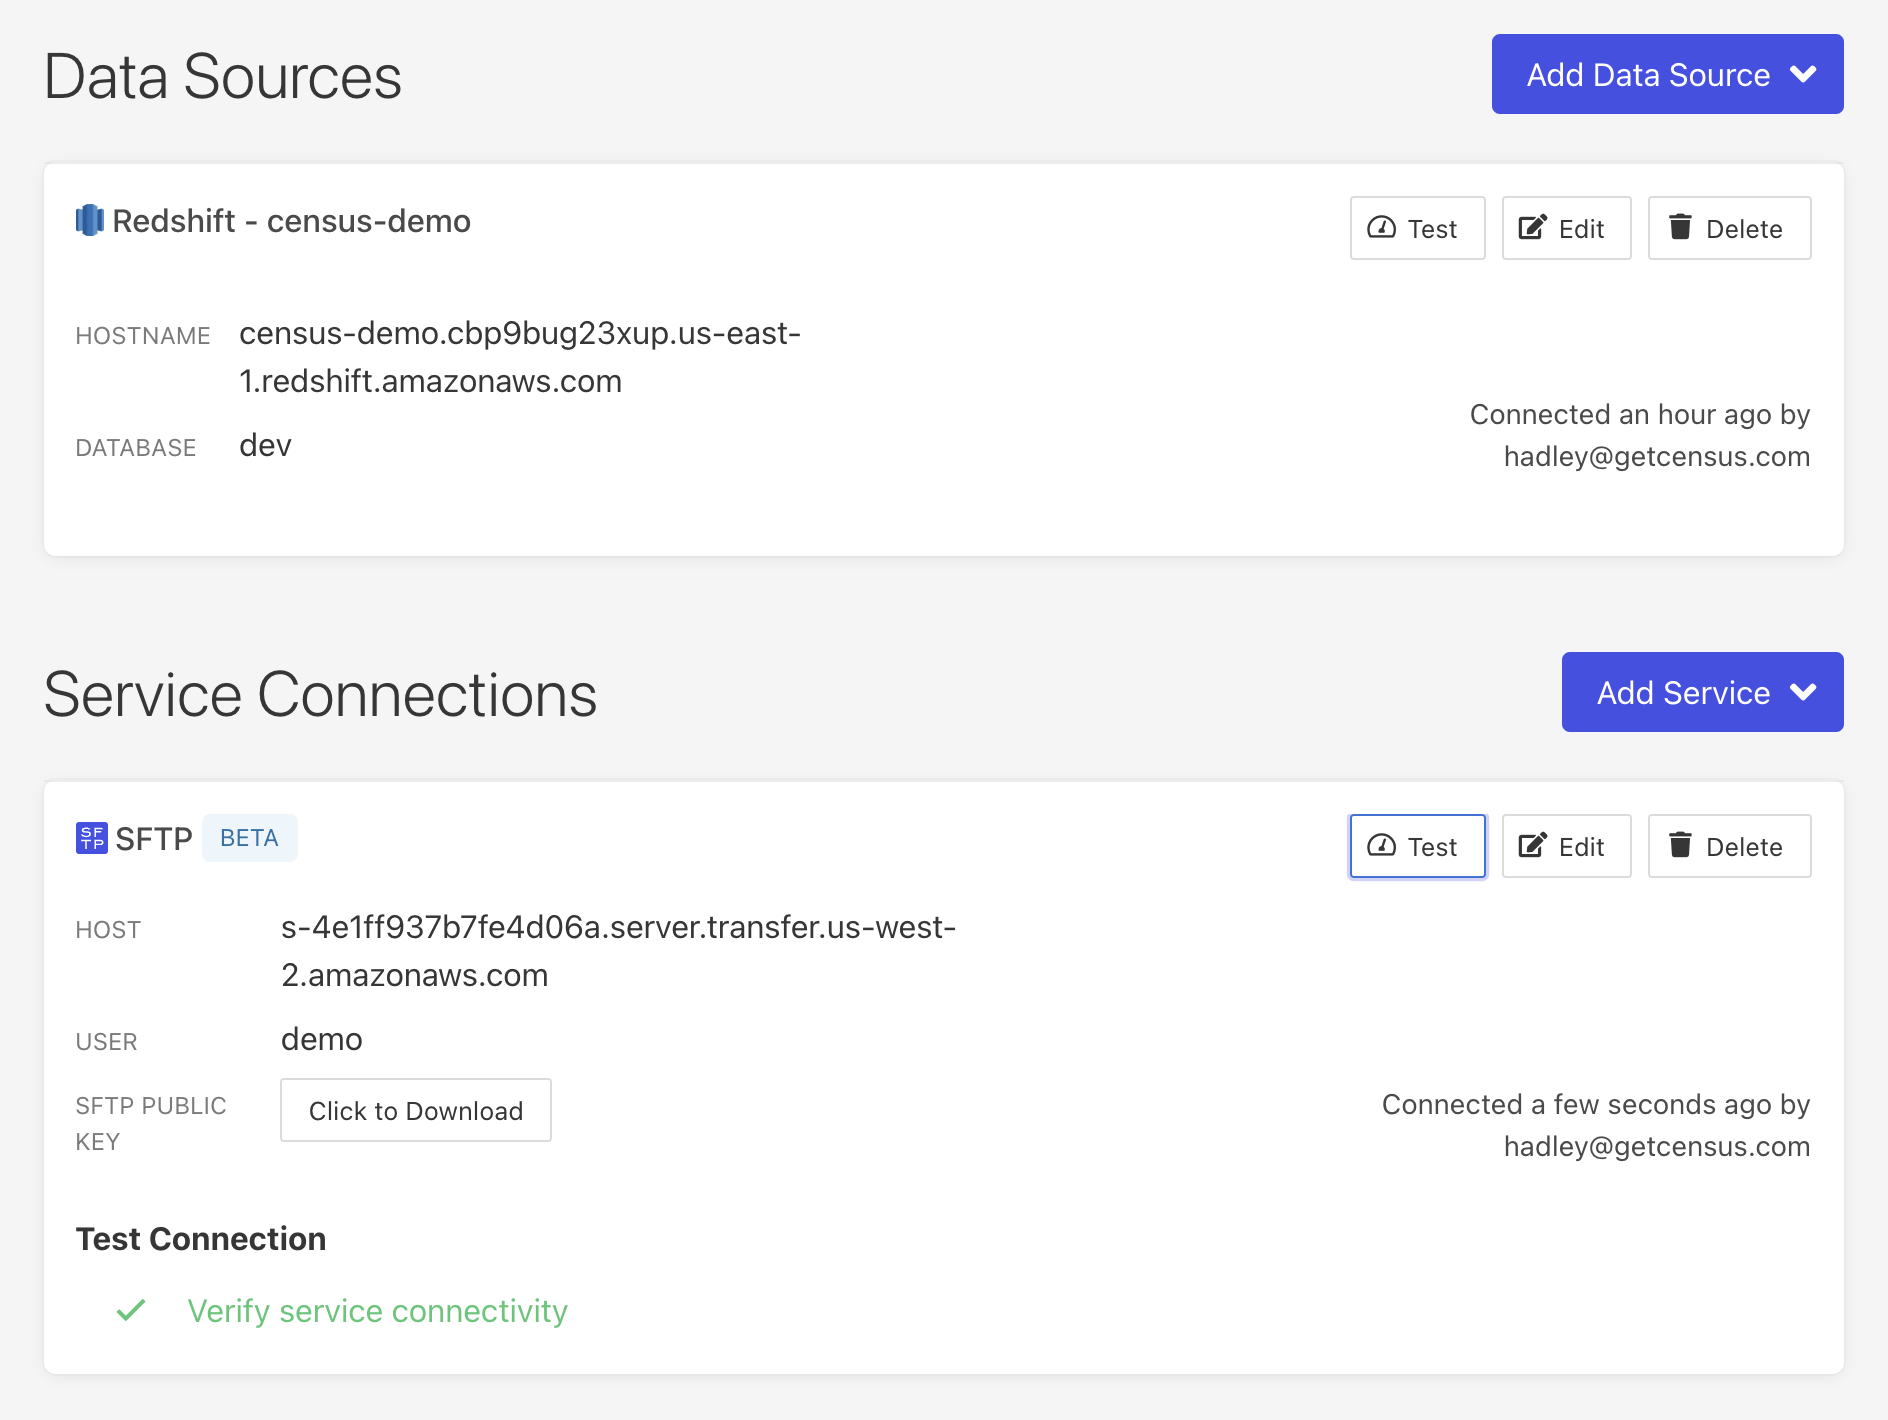Click the trash icon on SFTP Delete
Image resolution: width=1888 pixels, height=1420 pixels.
click(1680, 845)
